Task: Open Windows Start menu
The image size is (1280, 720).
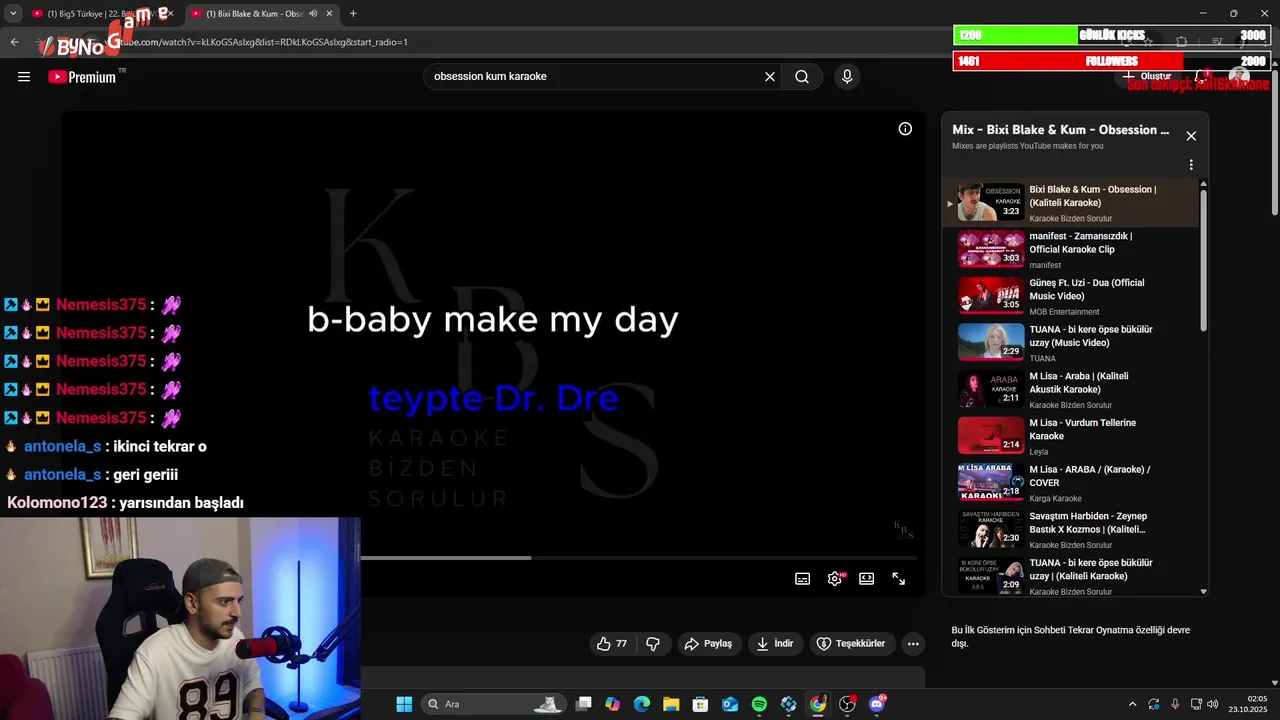Action: [x=404, y=704]
